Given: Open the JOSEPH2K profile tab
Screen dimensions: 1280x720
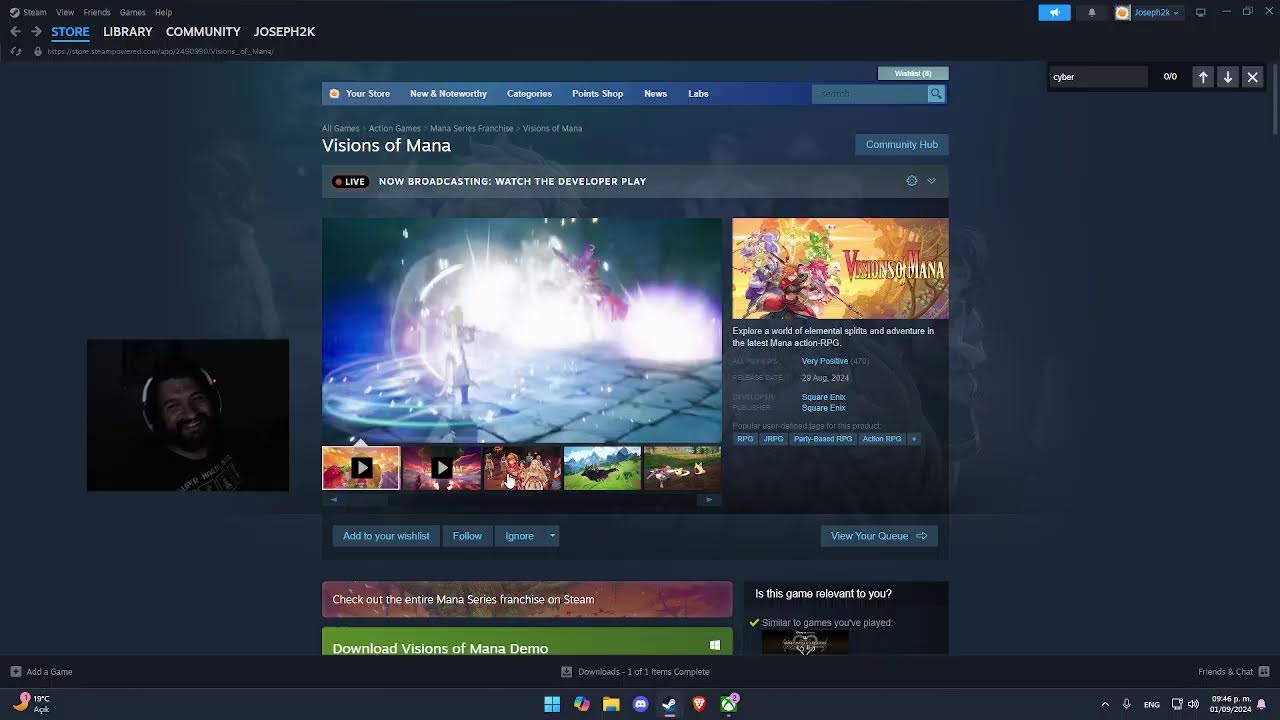Looking at the screenshot, I should pyautogui.click(x=284, y=31).
